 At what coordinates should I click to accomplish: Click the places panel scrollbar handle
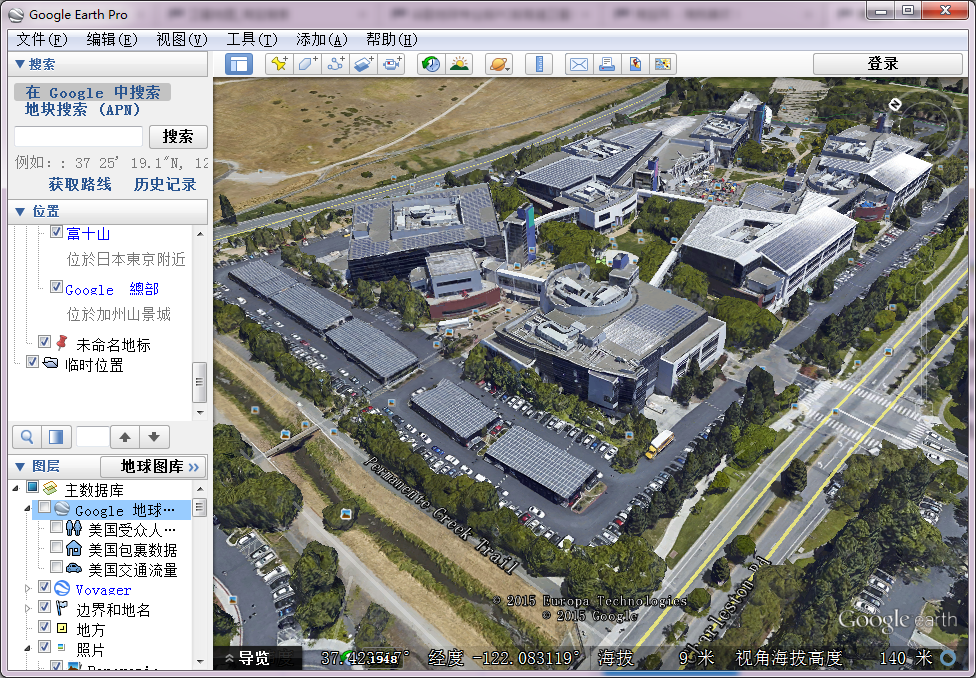click(200, 382)
